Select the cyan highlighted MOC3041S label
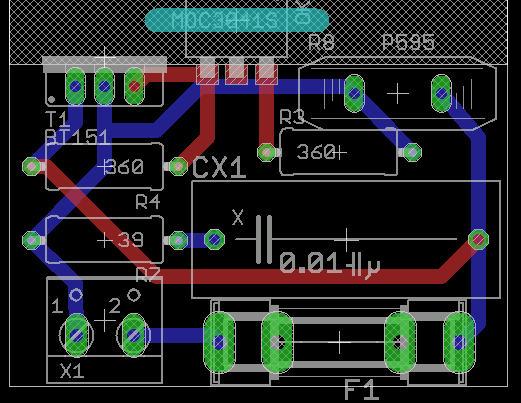Image resolution: width=521 pixels, height=403 pixels. [237, 20]
